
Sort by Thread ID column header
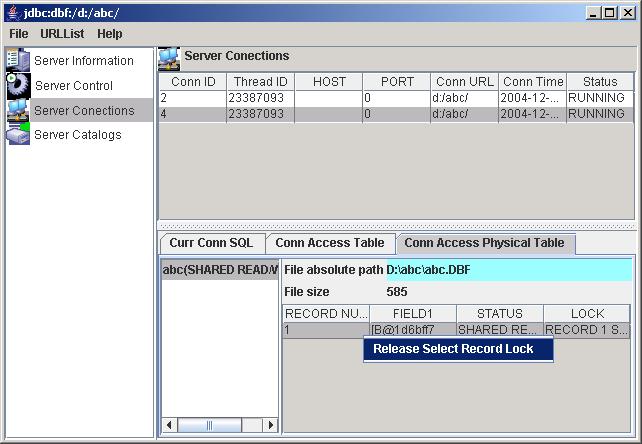(x=260, y=82)
